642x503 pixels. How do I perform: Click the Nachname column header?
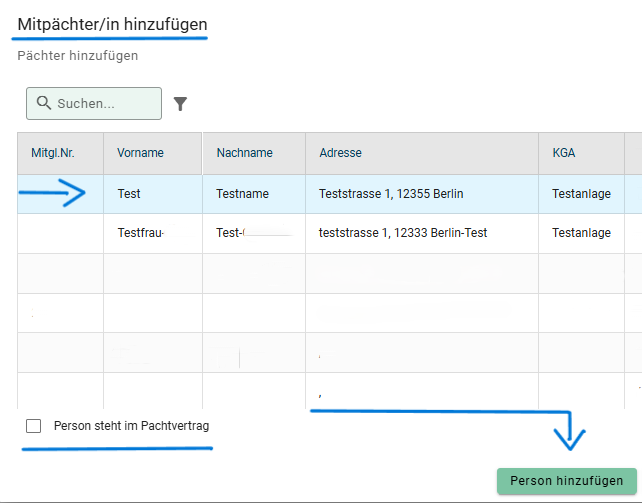click(244, 153)
